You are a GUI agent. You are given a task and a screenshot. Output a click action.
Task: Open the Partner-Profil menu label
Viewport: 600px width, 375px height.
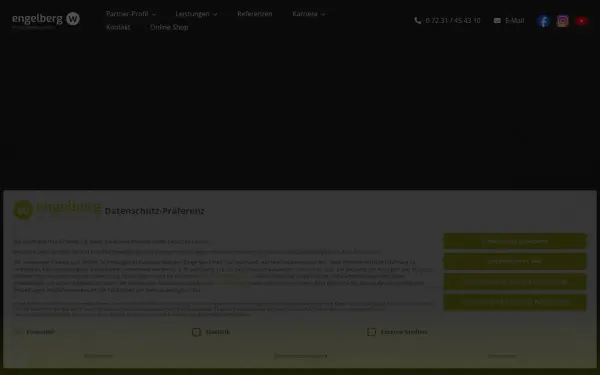127,14
